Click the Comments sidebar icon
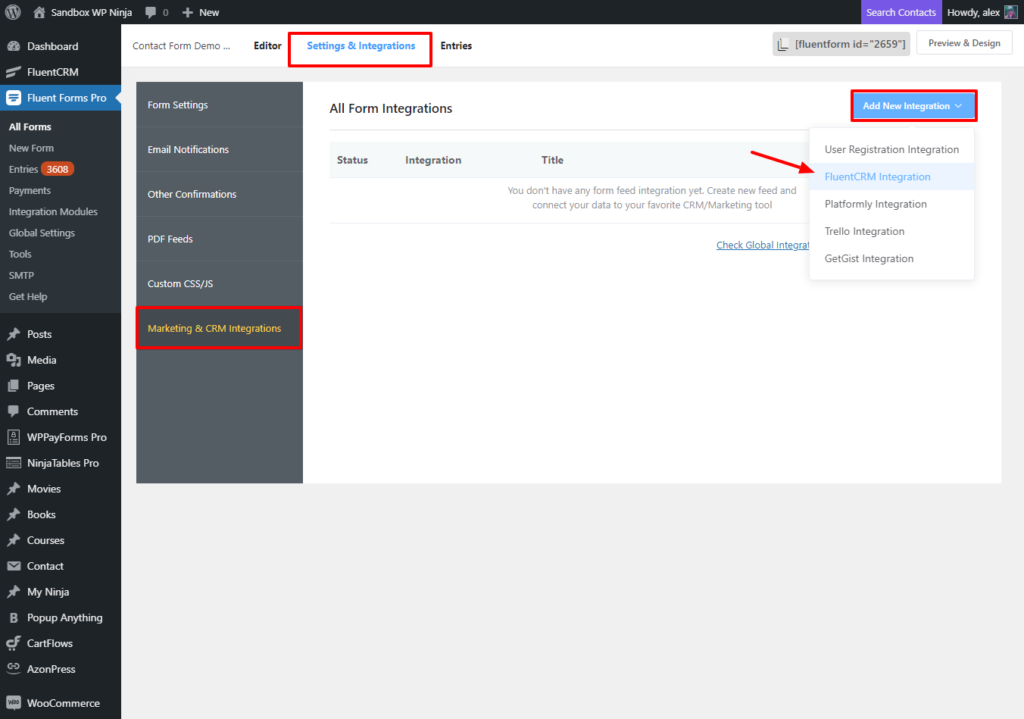The width and height of the screenshot is (1024, 719). (x=13, y=411)
